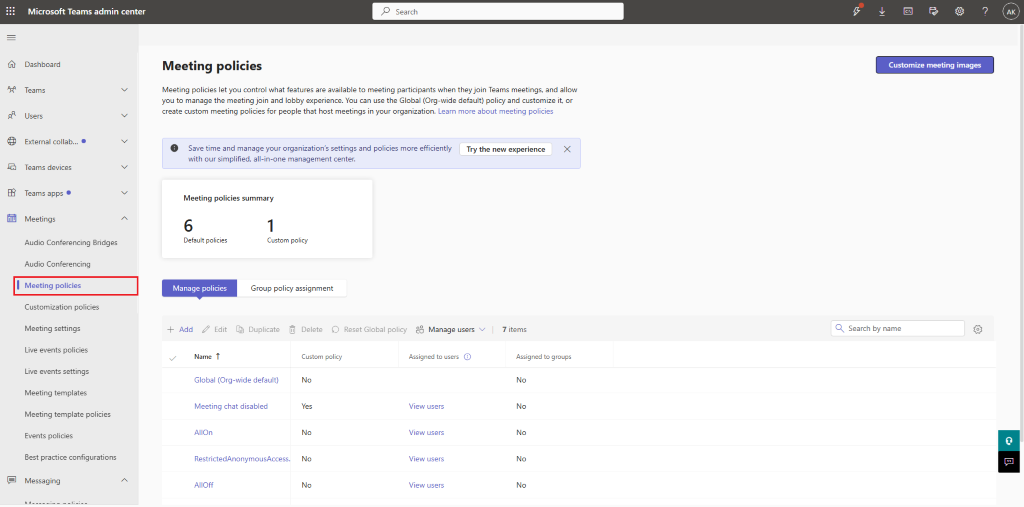Image resolution: width=1024 pixels, height=507 pixels.
Task: Expand the Teams devices section
Action: click(x=125, y=167)
